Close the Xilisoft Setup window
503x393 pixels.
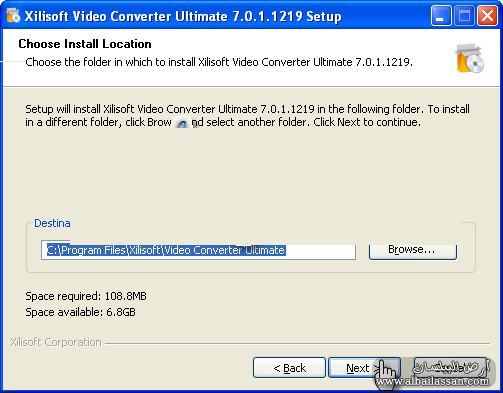(487, 16)
